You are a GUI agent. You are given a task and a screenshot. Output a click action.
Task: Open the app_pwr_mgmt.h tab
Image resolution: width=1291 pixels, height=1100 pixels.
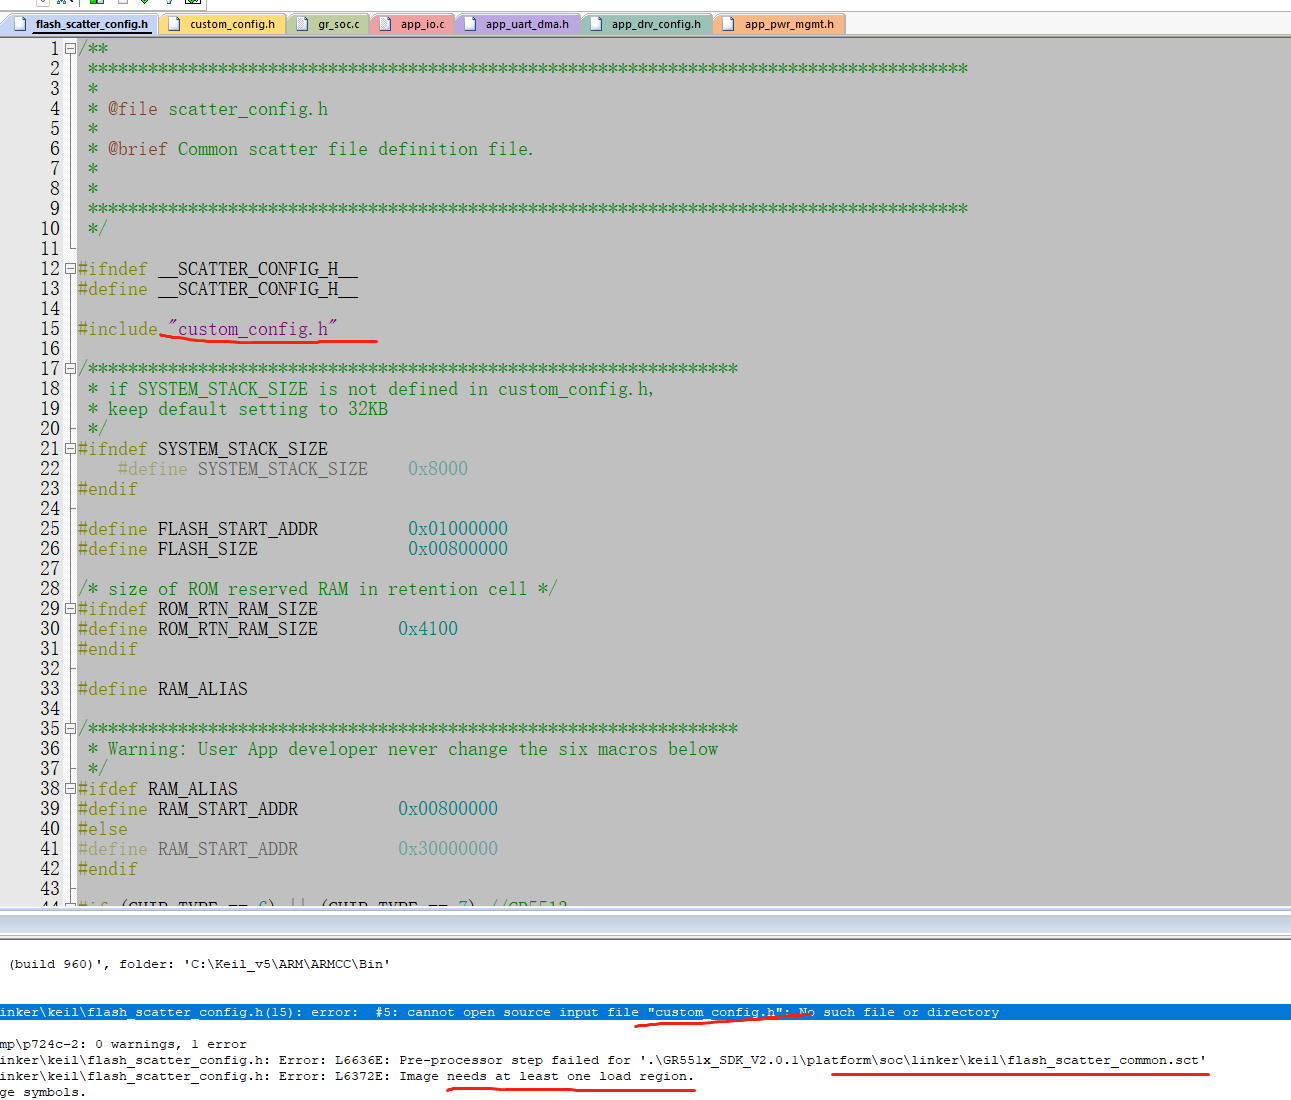coord(779,24)
